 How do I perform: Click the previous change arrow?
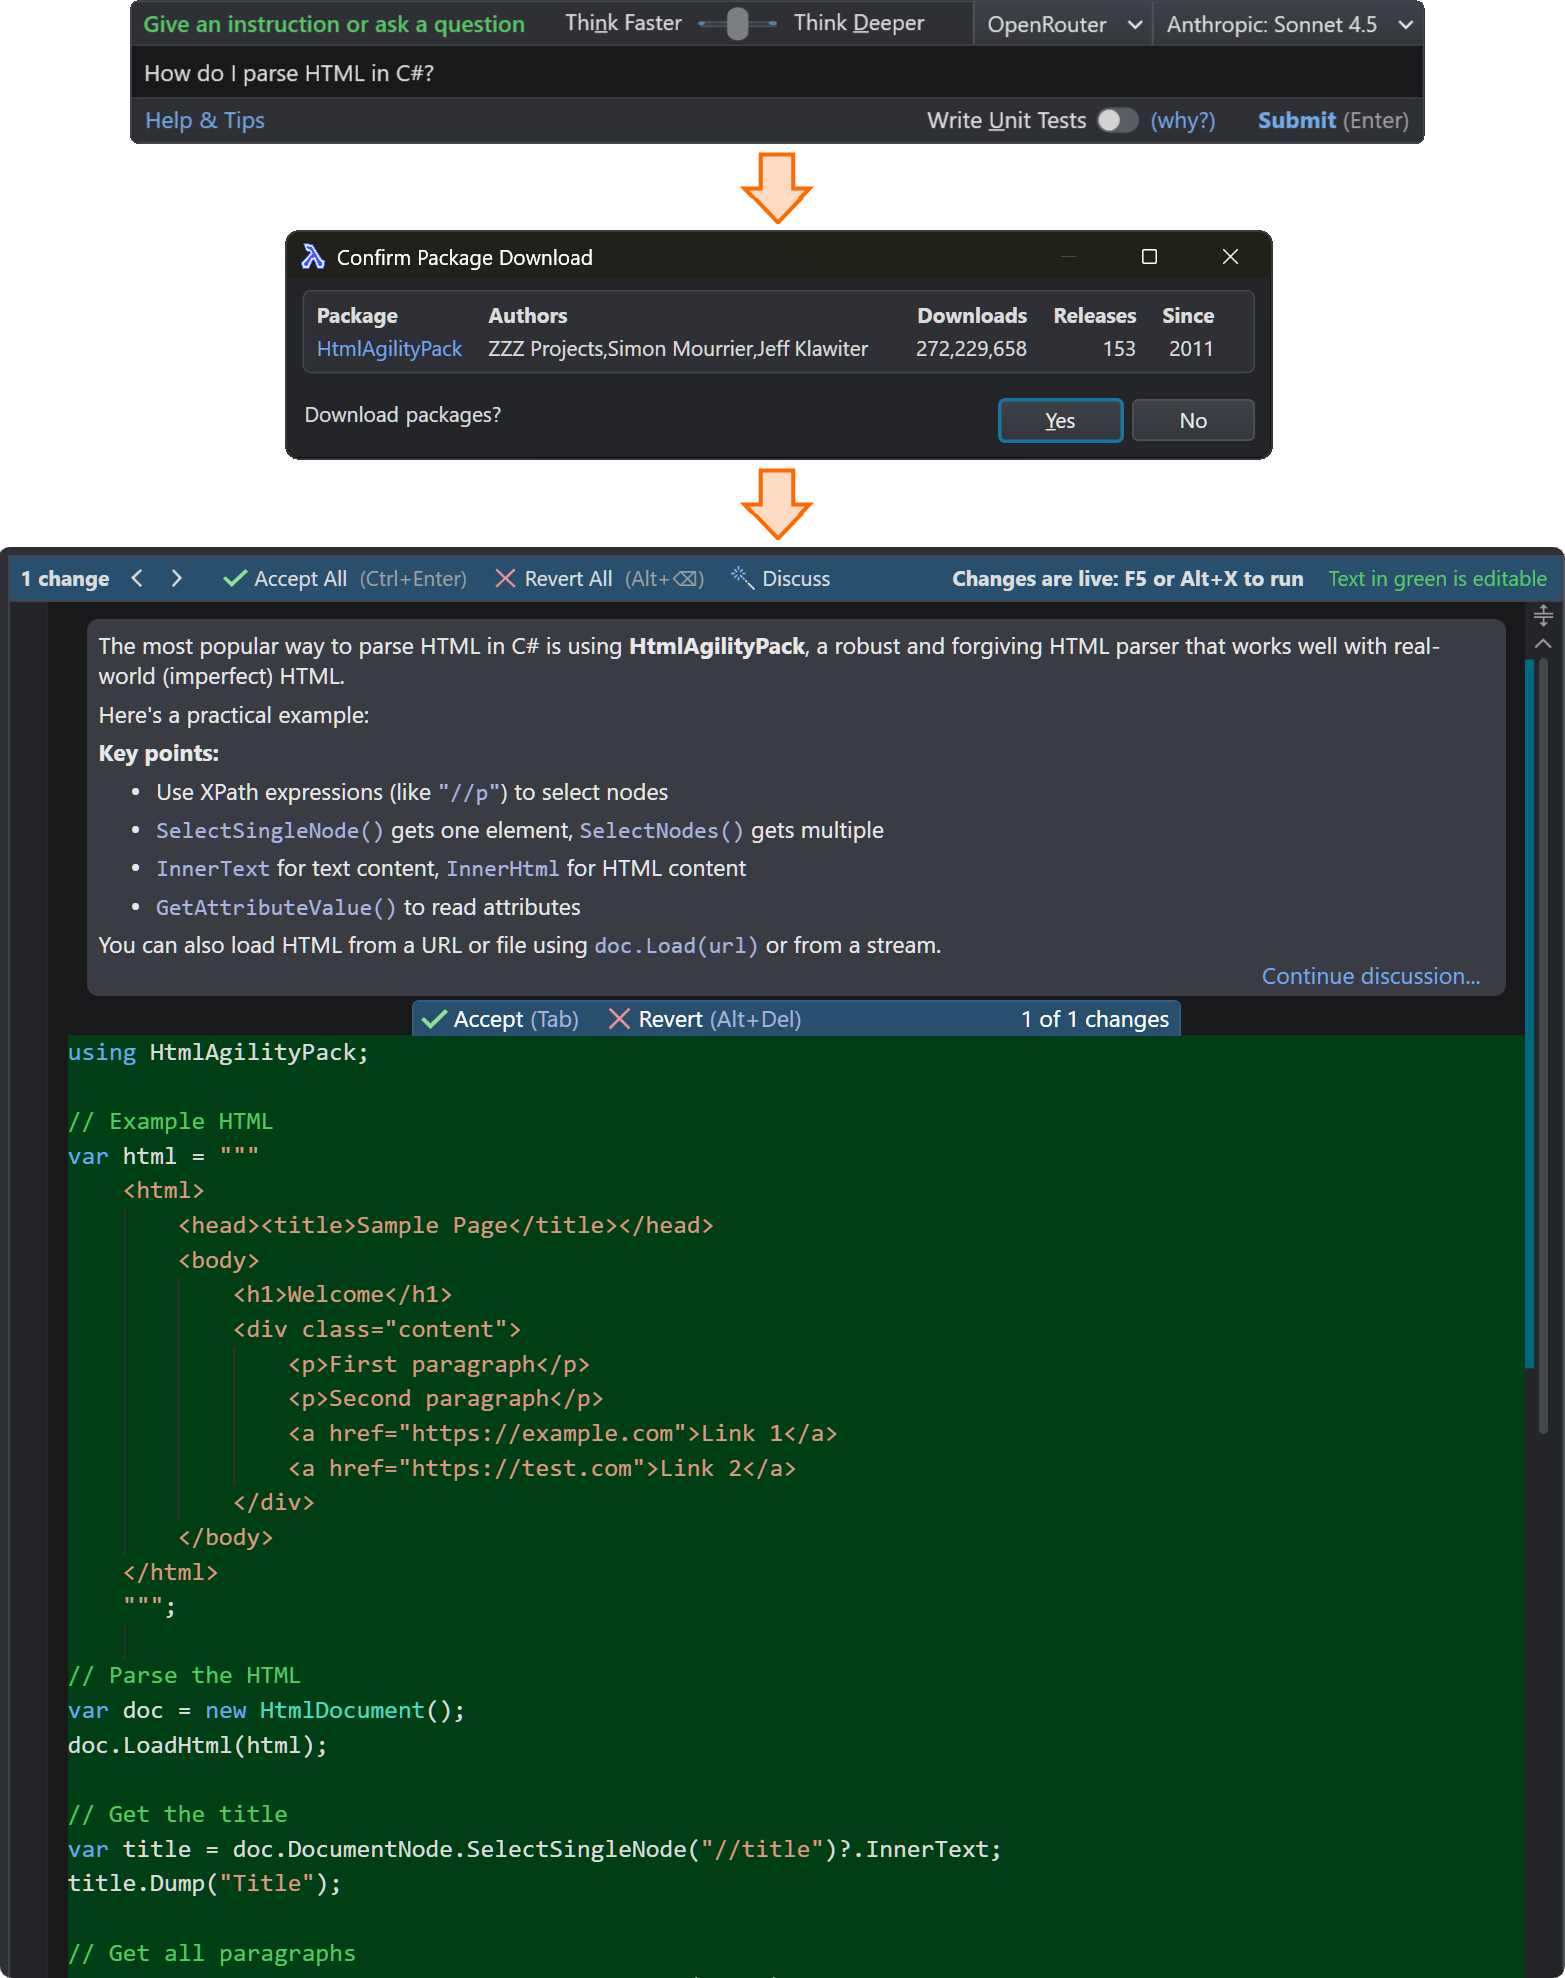137,579
